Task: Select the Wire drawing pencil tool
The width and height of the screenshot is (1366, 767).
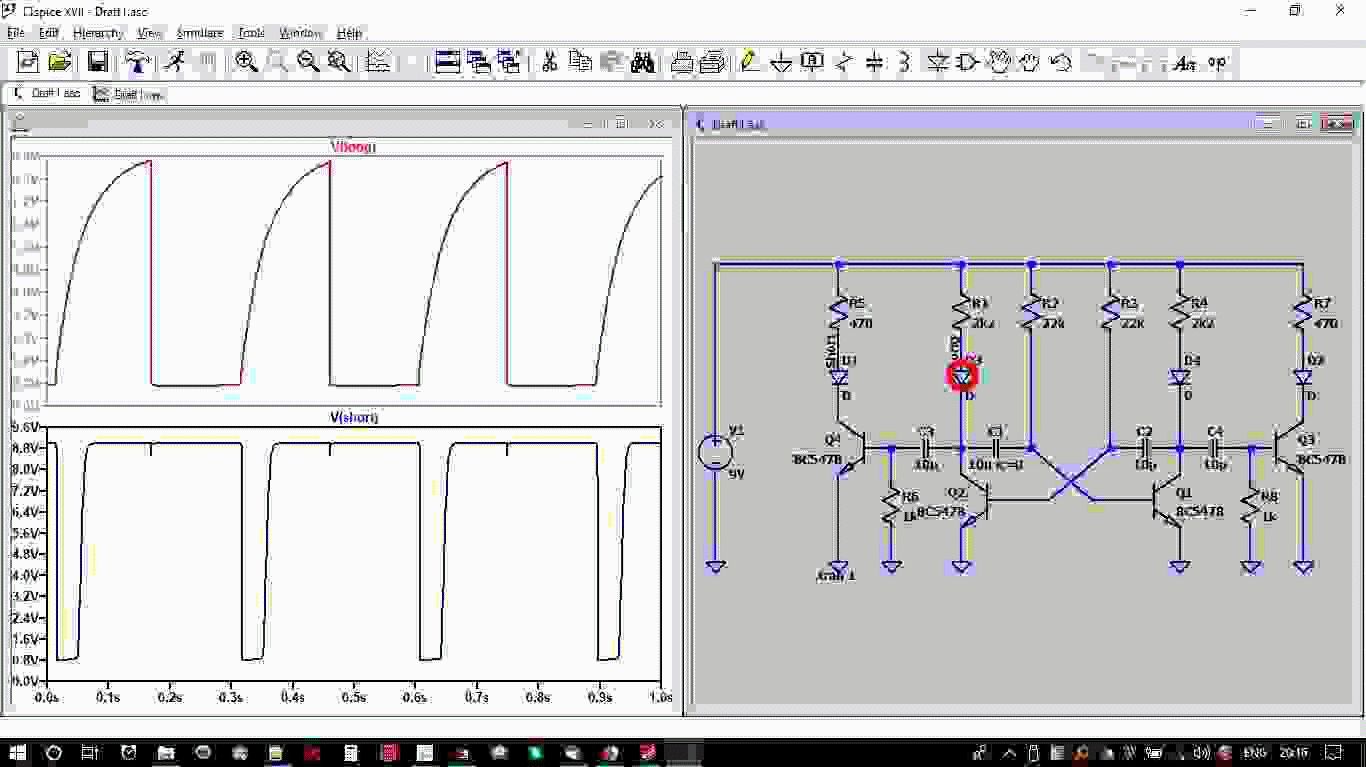Action: point(747,62)
